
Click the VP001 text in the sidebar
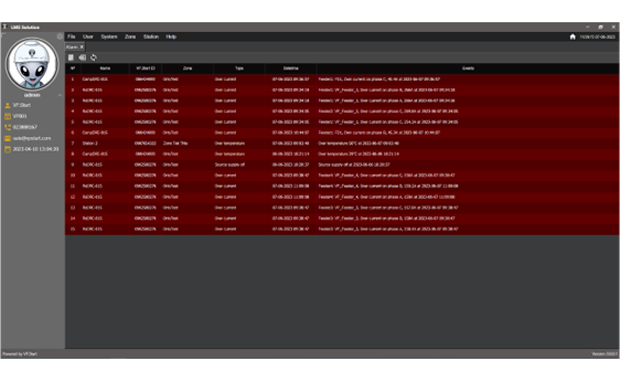tap(20, 117)
